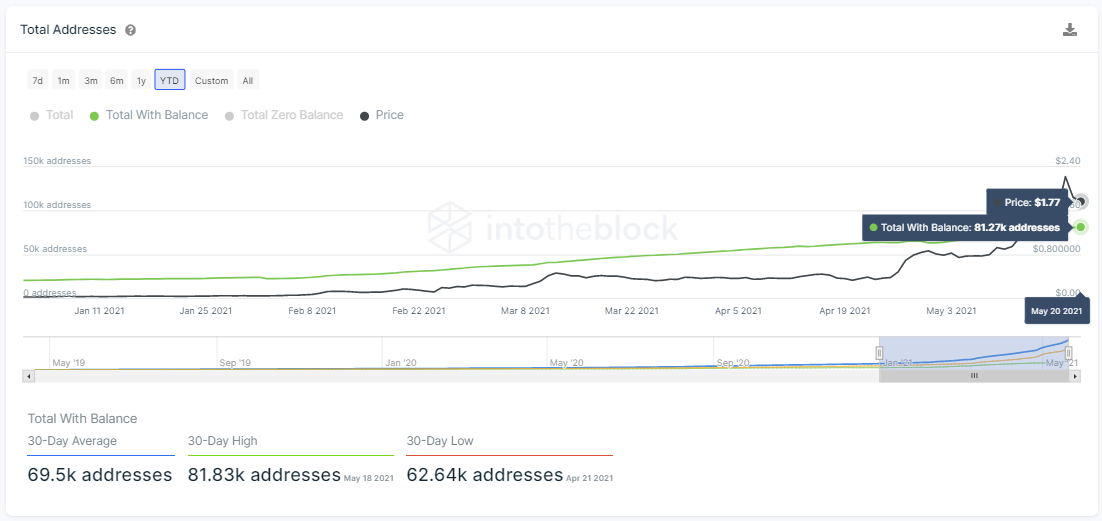The height and width of the screenshot is (521, 1102).
Task: Click the 30-Day Average label
Action: point(72,441)
